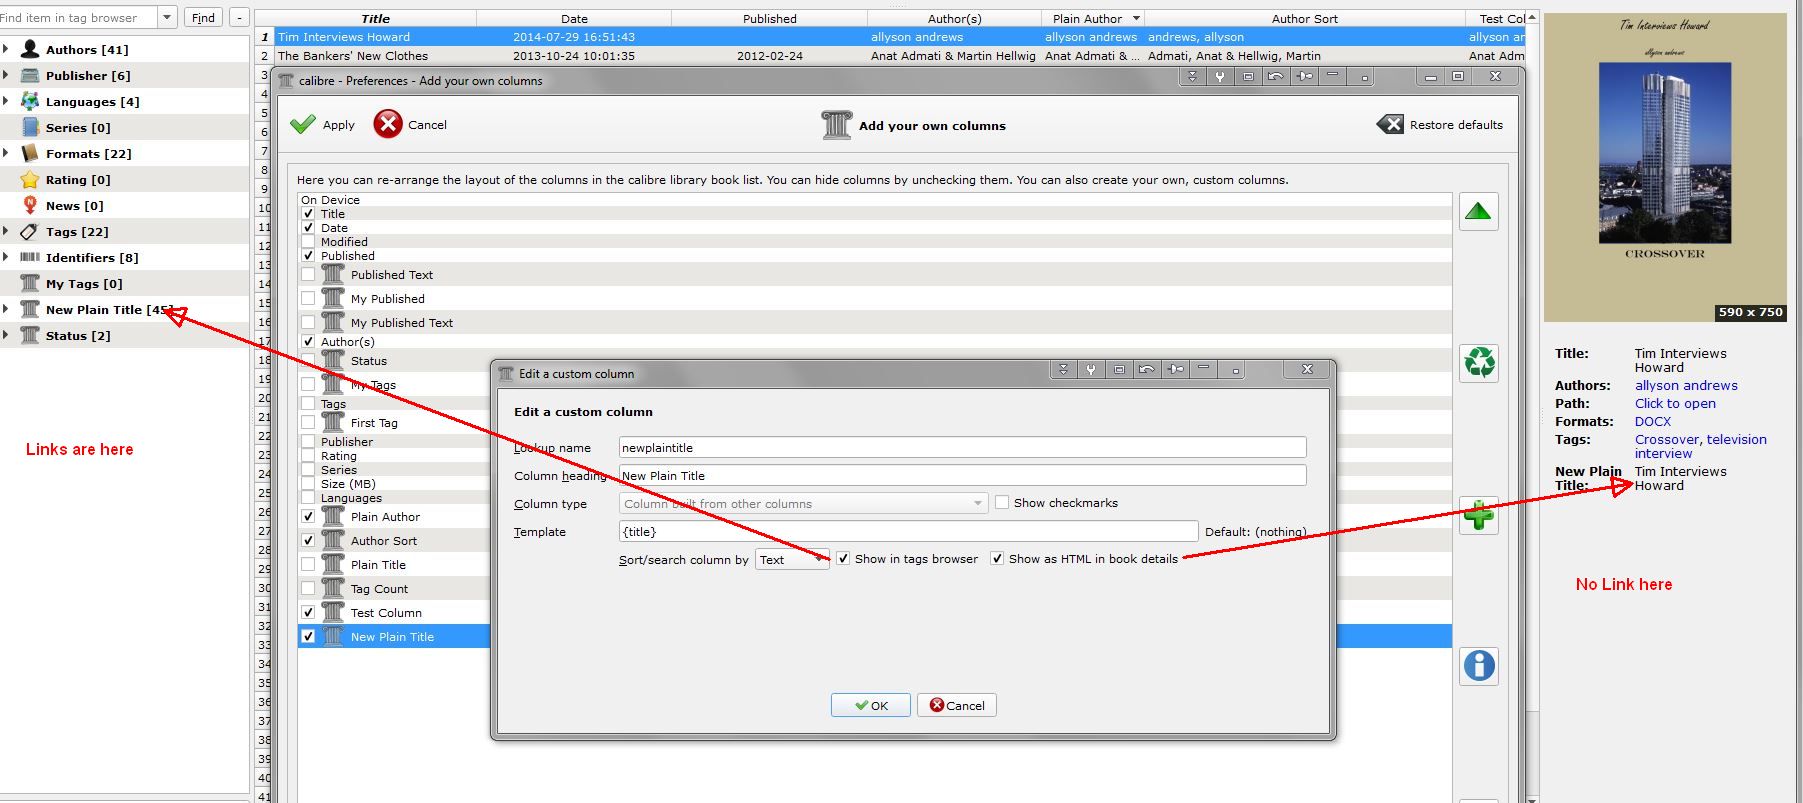Uncheck the highlighted New Plain Title column checkbox
1803x803 pixels.
308,636
